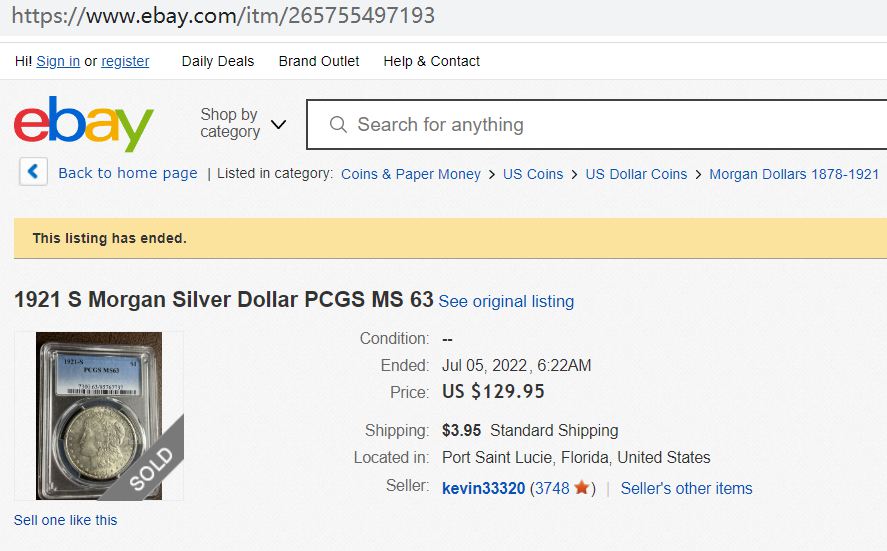Click the sold coin thumbnail image
The image size is (887, 551).
tap(99, 415)
